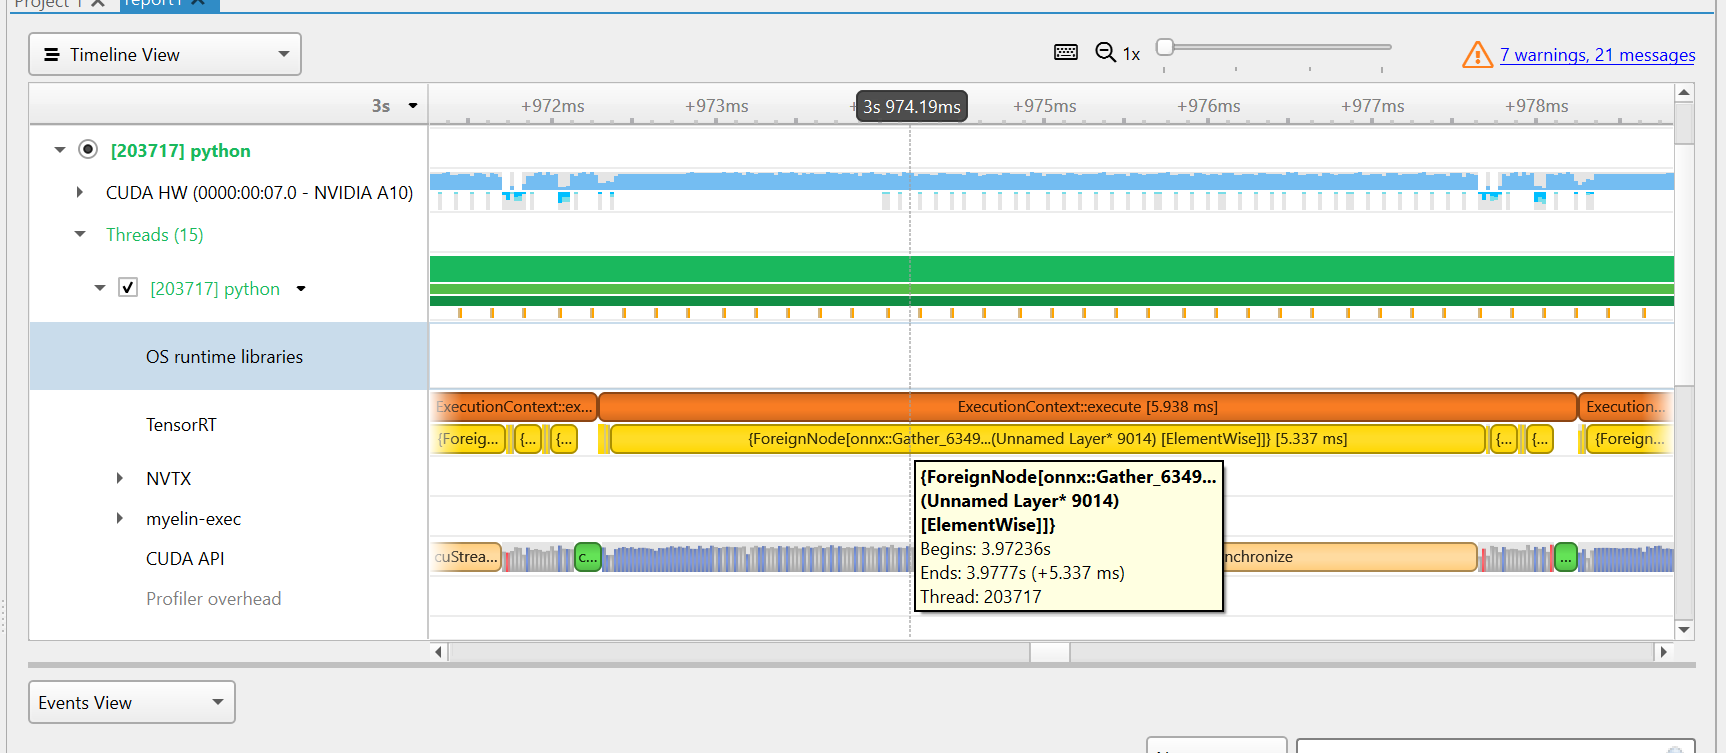This screenshot has width=1726, height=753.
Task: Uncheck the [203717] python thread checkbox
Action: (128, 288)
